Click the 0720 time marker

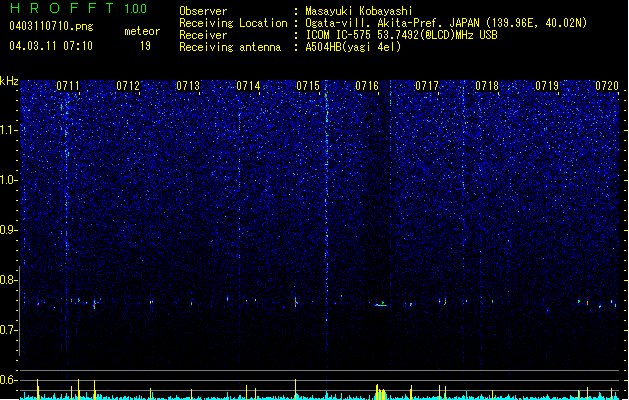point(607,86)
